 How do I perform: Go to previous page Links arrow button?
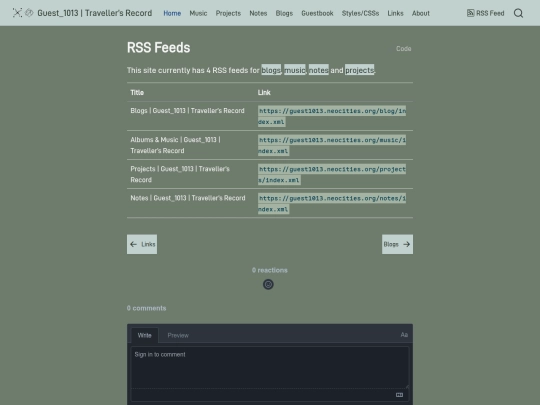[x=142, y=244]
